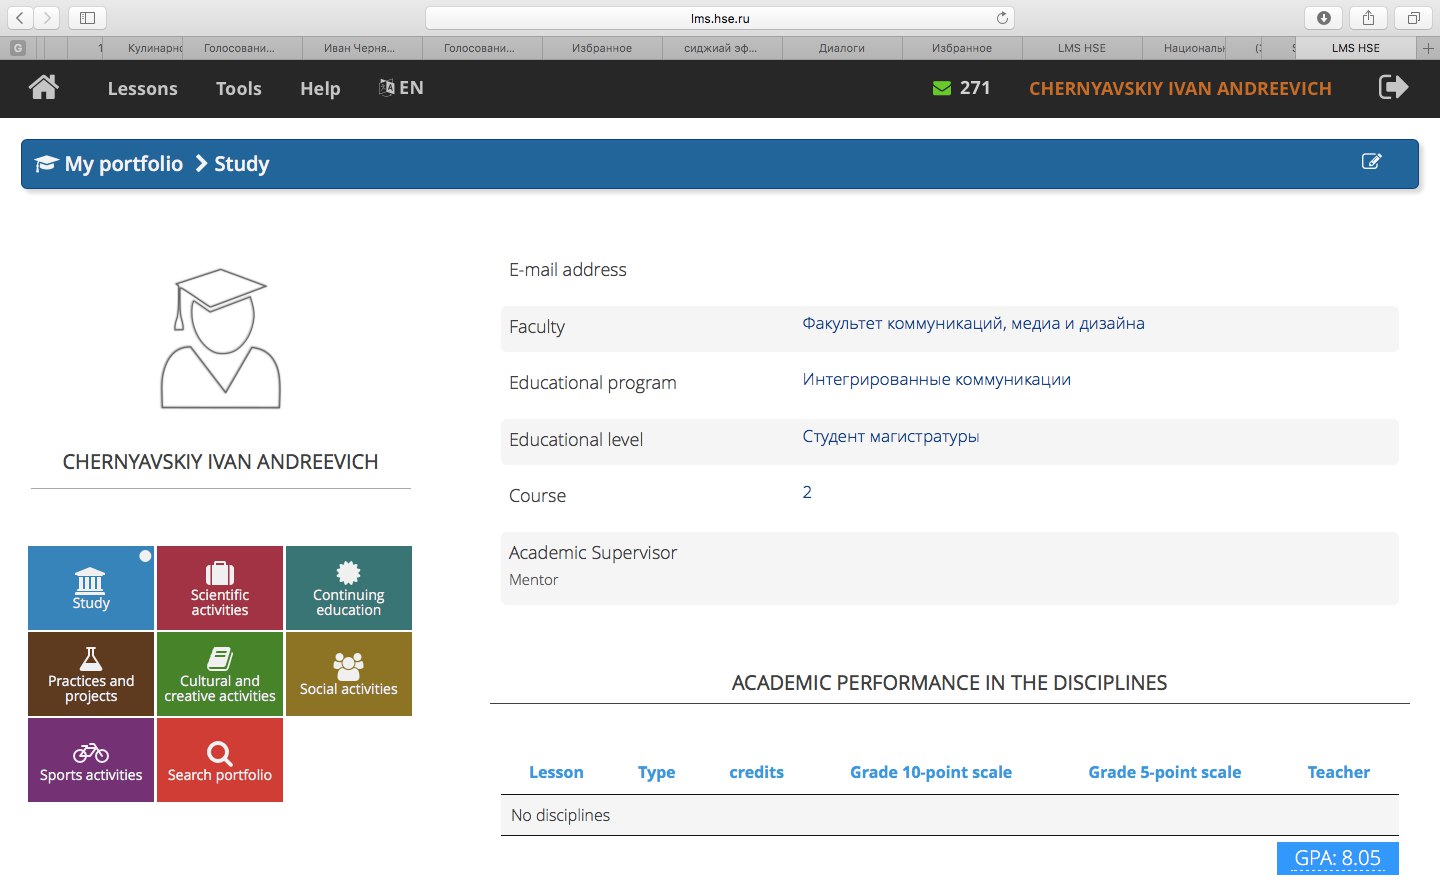Open the Scientific activities tile
The width and height of the screenshot is (1440, 896).
[x=220, y=588]
